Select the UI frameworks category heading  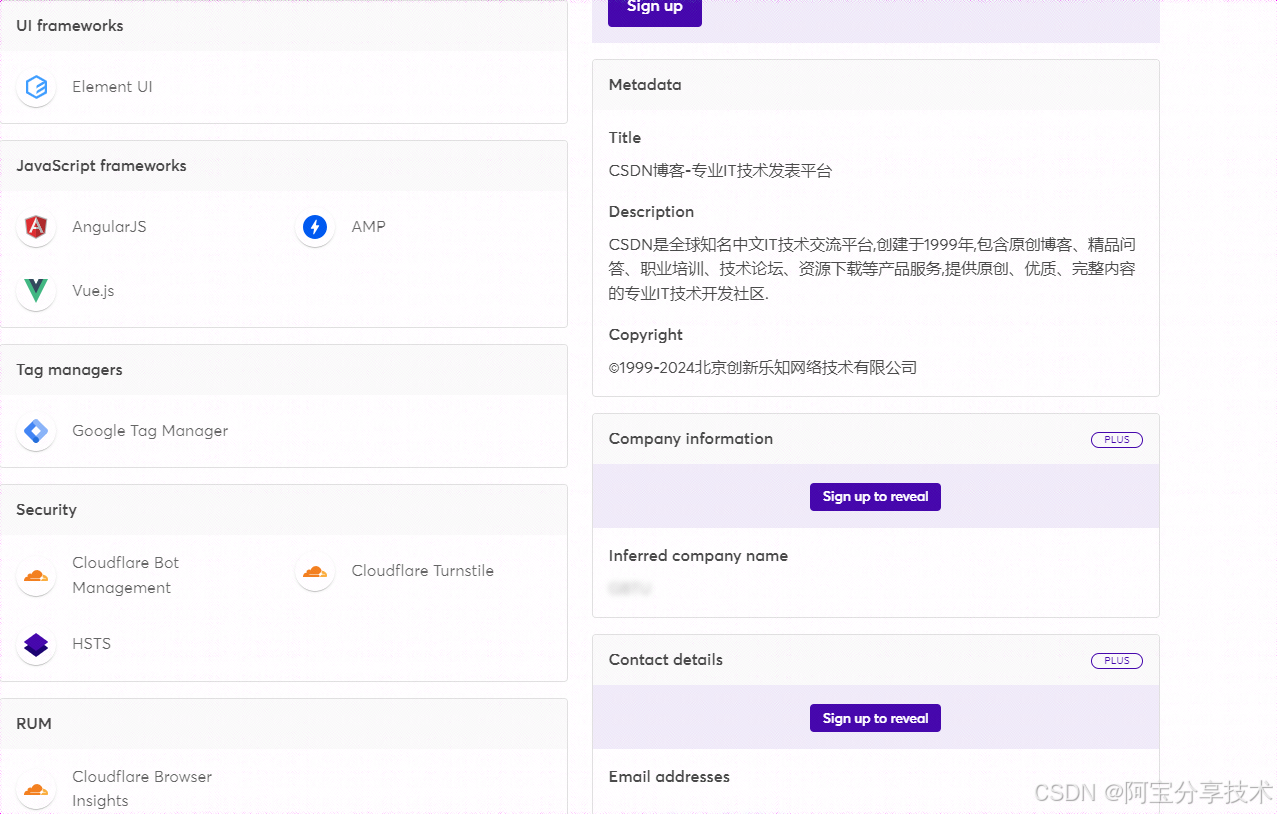point(70,26)
